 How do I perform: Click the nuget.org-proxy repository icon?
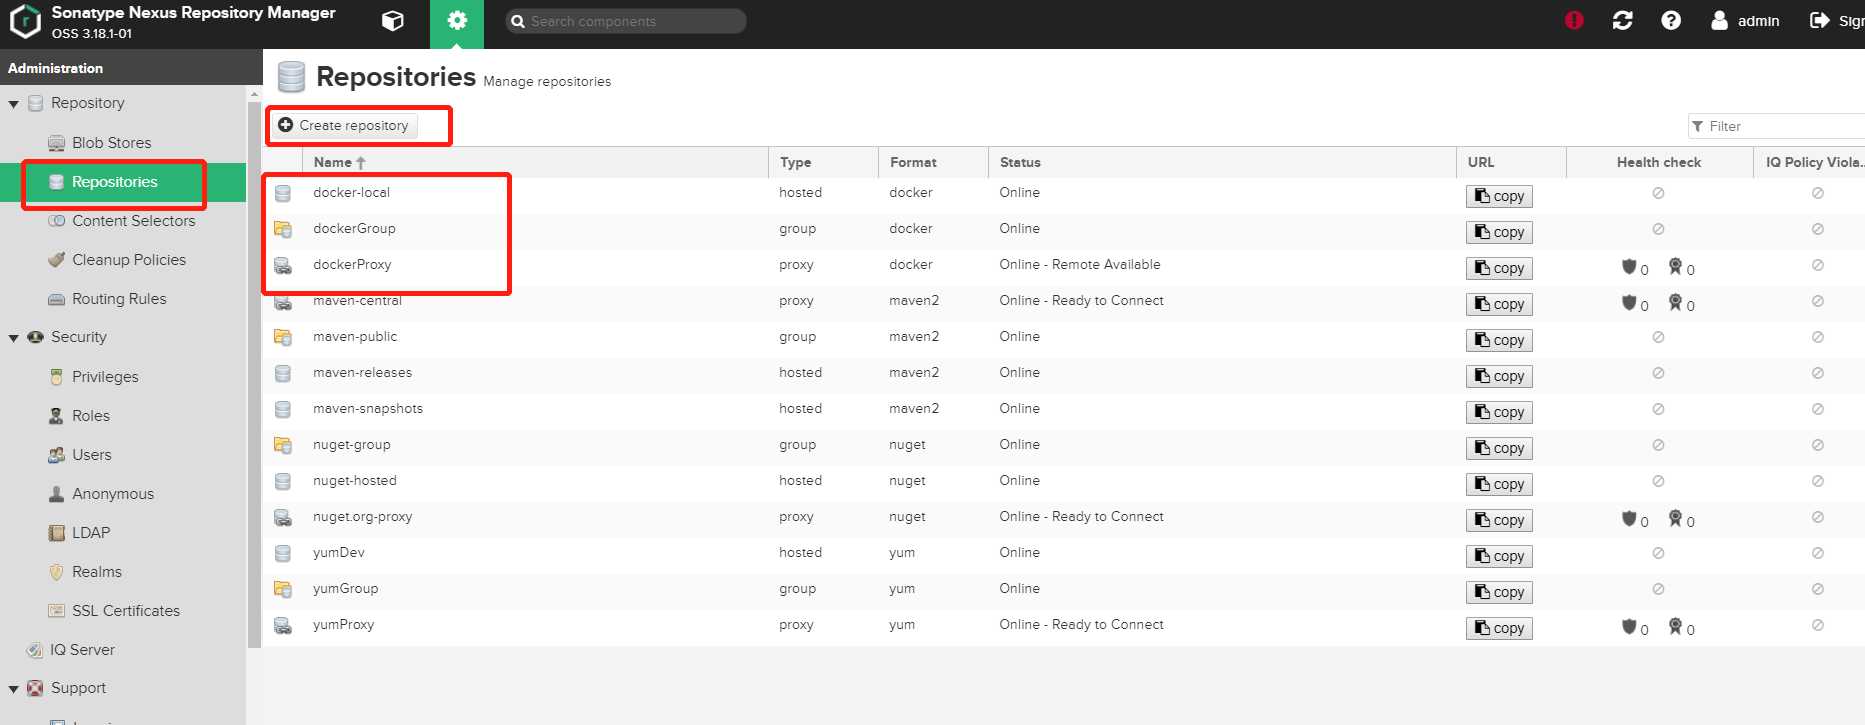pyautogui.click(x=283, y=517)
